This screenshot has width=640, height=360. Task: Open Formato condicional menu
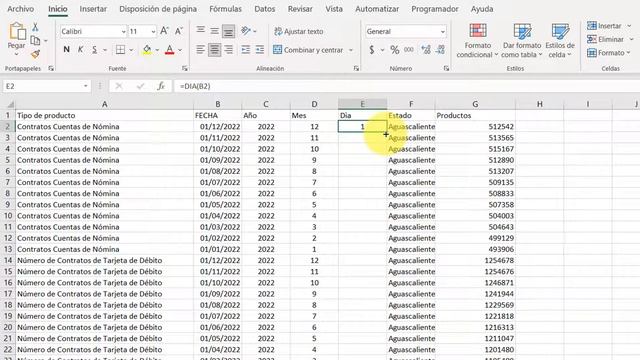click(x=478, y=41)
